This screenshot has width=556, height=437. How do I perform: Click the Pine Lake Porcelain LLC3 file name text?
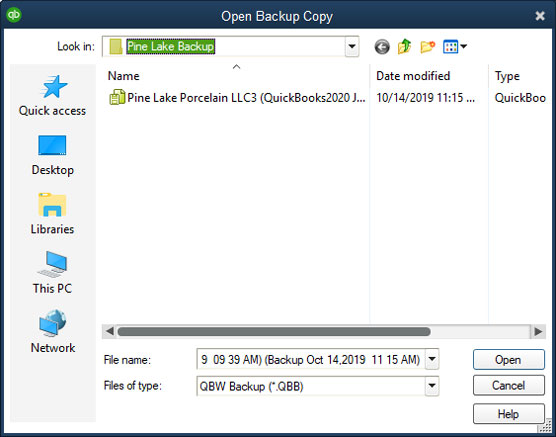(x=246, y=98)
